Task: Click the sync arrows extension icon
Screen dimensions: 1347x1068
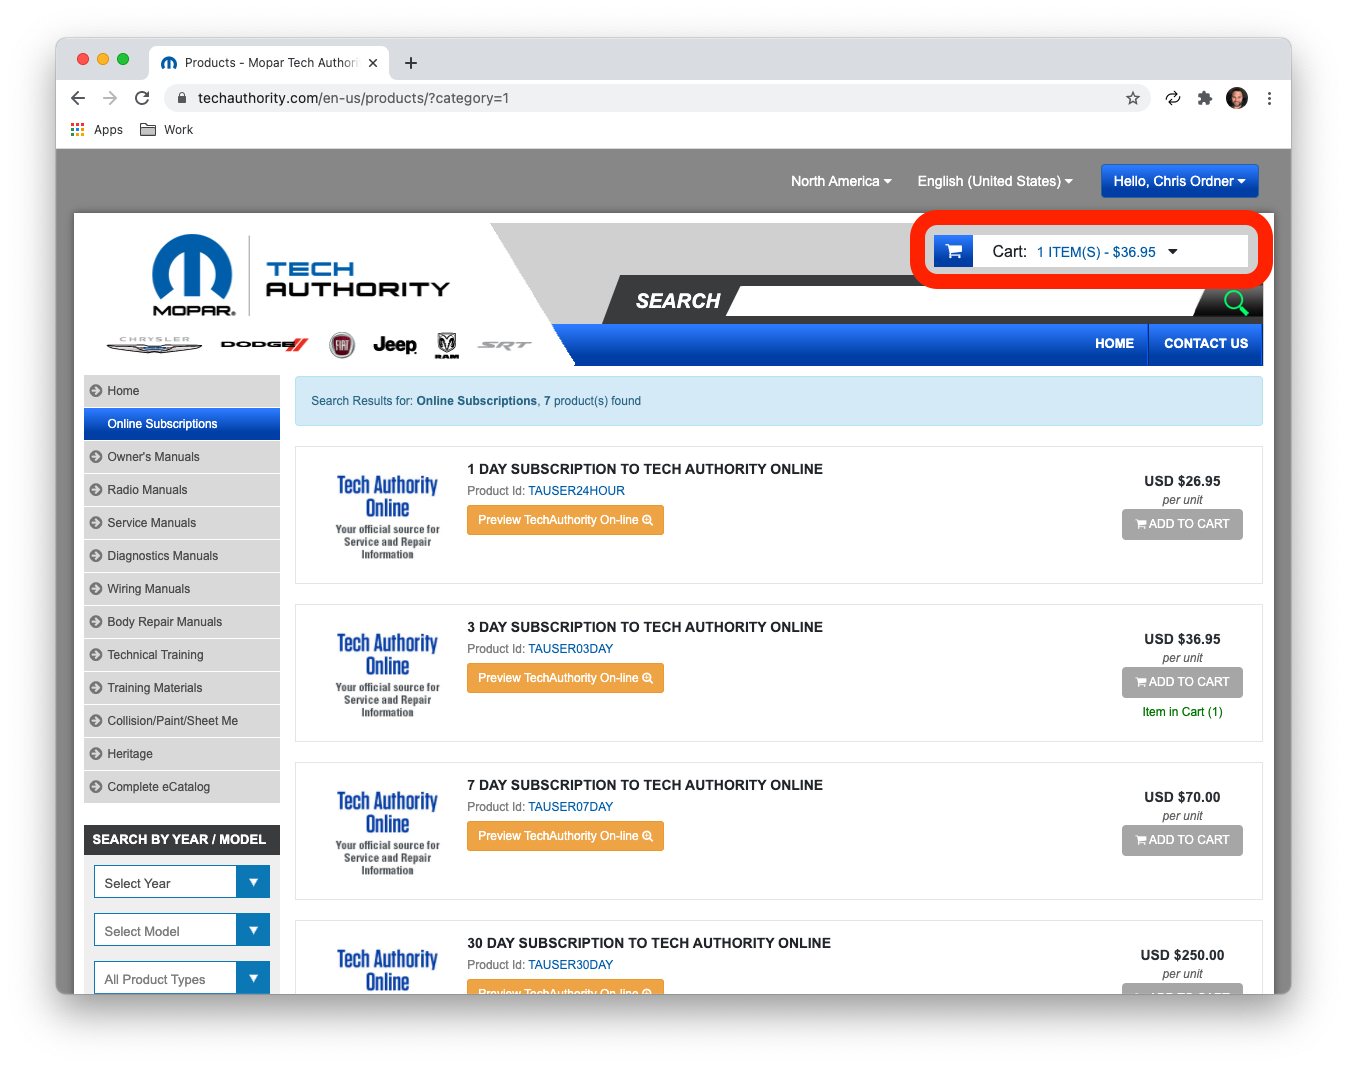Action: 1173,98
